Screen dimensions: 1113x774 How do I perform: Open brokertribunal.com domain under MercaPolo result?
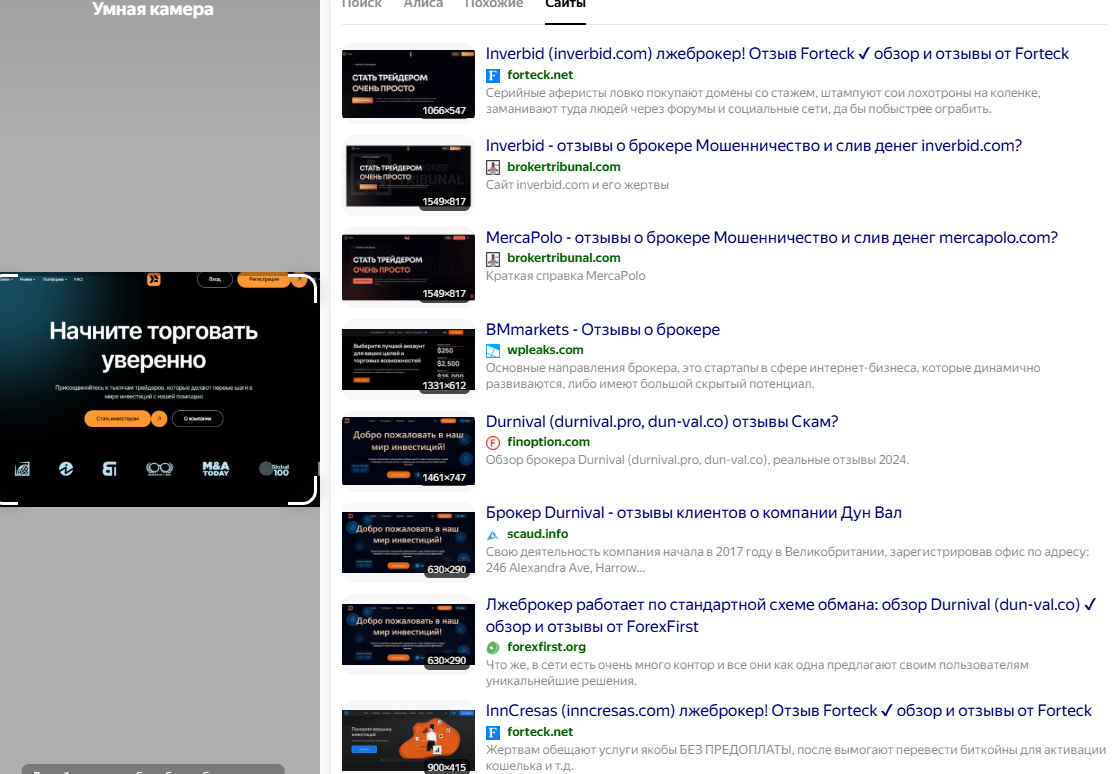[x=564, y=258]
